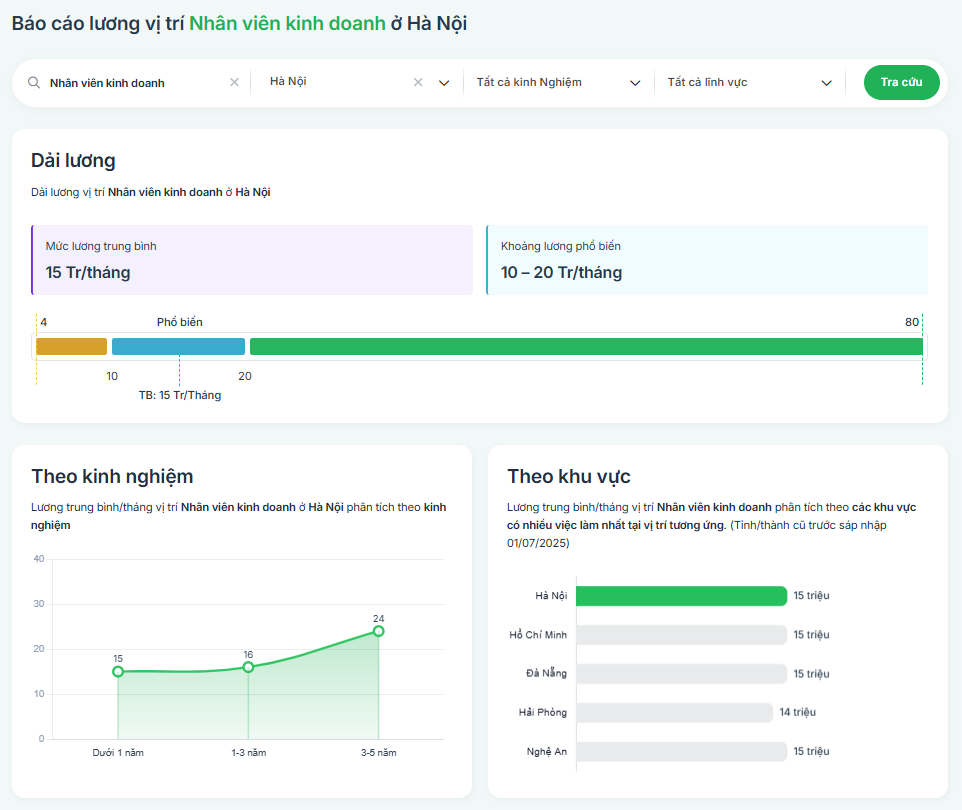Screen dimensions: 962x810
Task: Expand the Hà Nội location dropdown arrow
Action: (444, 83)
